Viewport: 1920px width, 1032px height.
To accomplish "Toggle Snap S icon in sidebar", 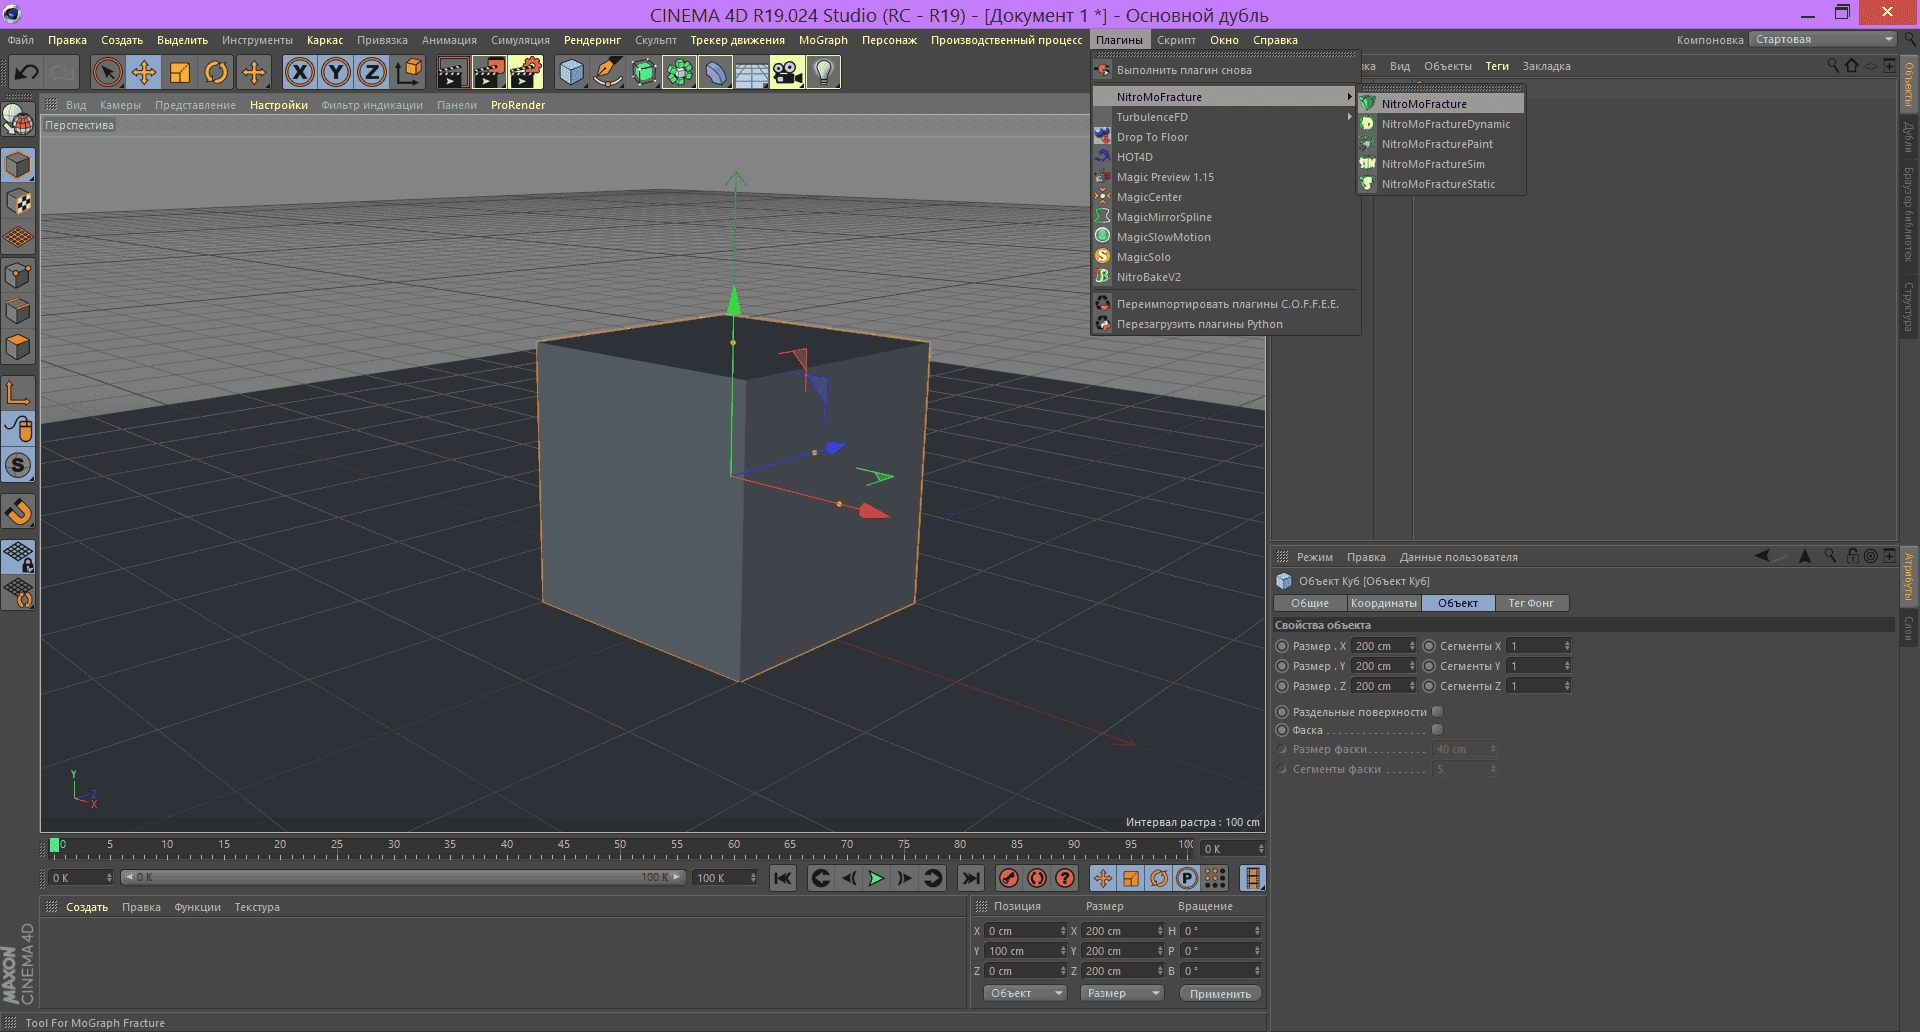I will 18,465.
